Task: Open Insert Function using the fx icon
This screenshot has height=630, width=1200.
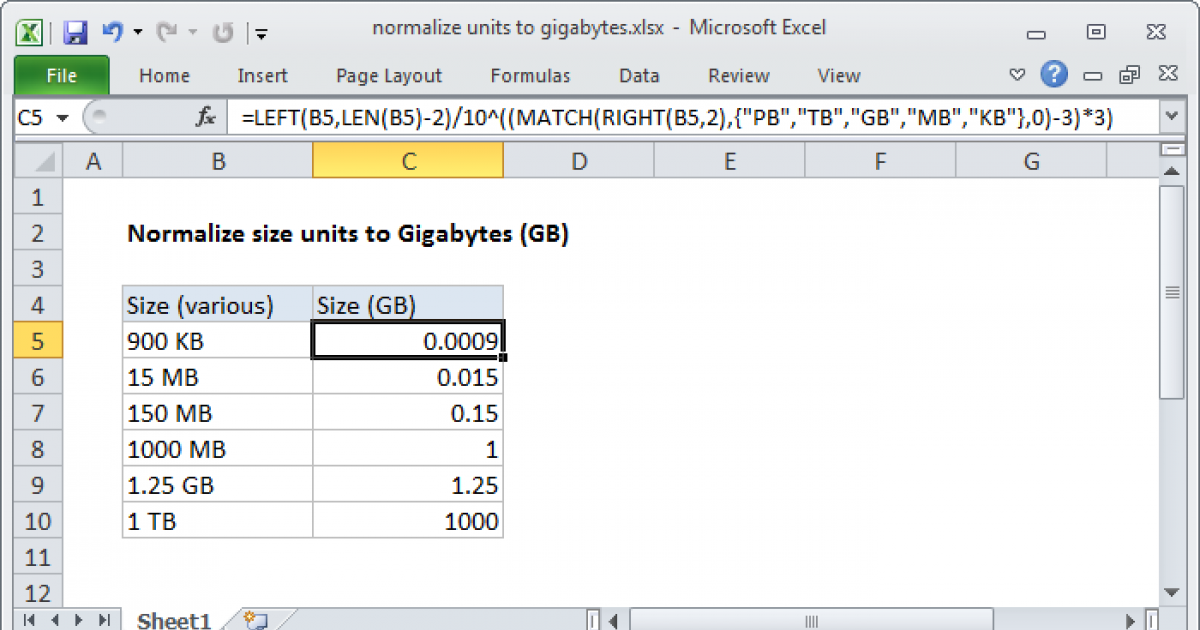Action: coord(205,117)
